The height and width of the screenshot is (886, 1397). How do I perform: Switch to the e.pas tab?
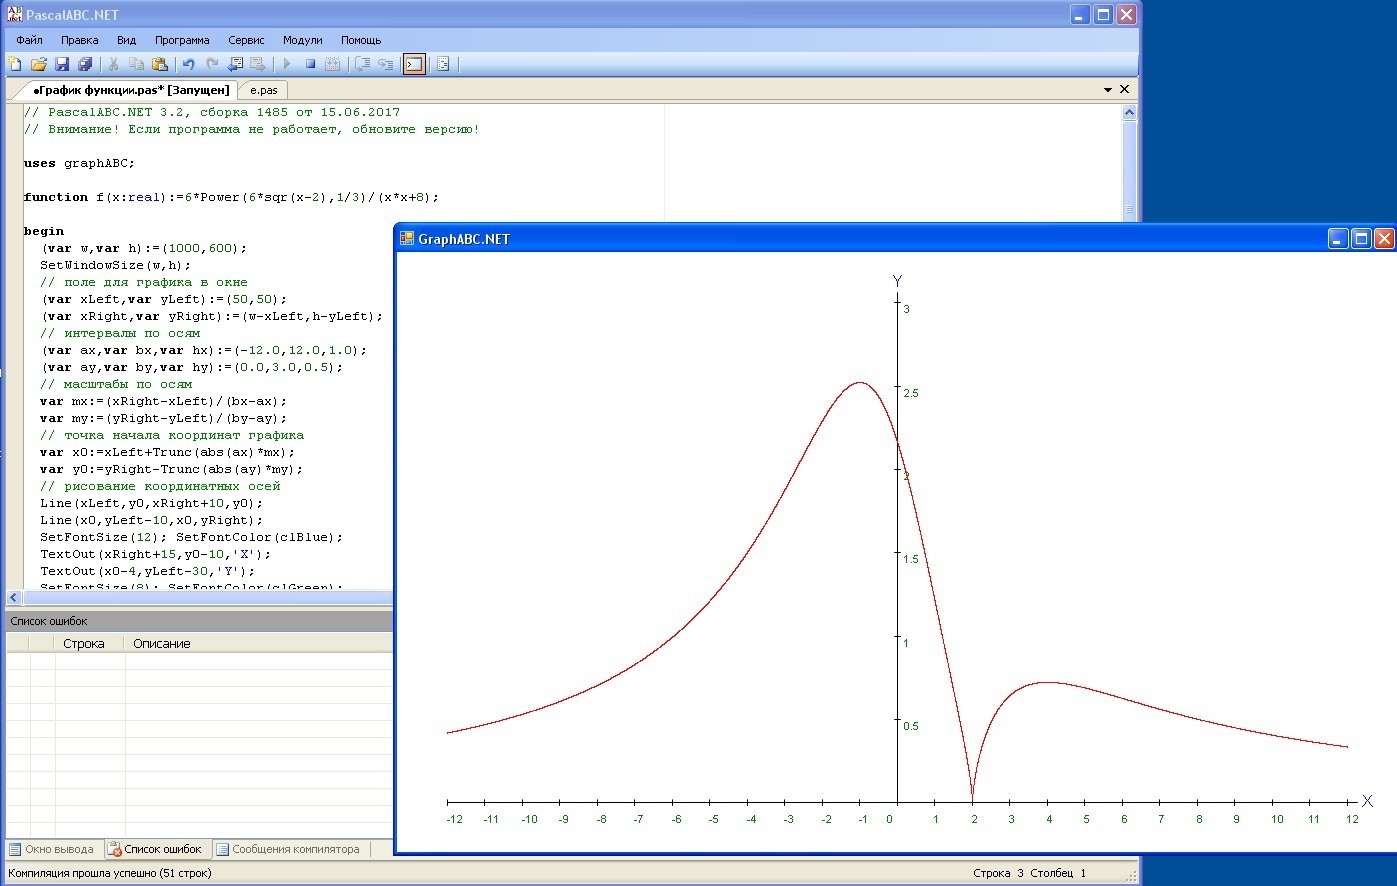tap(264, 90)
